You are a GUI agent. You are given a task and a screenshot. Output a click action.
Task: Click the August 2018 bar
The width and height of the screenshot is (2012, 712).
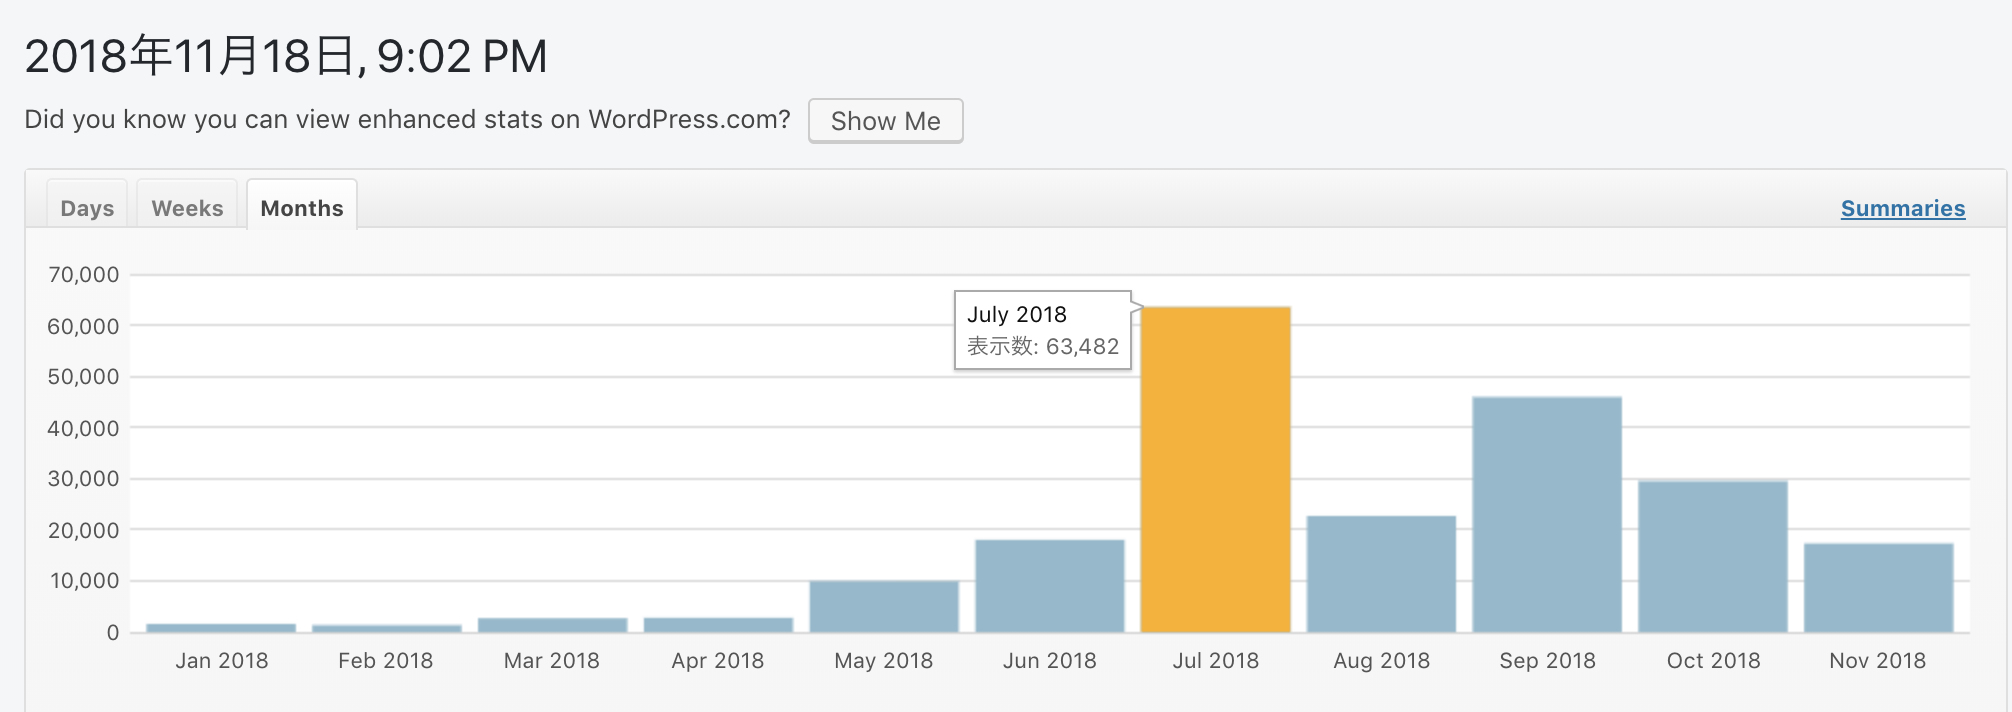point(1381,574)
